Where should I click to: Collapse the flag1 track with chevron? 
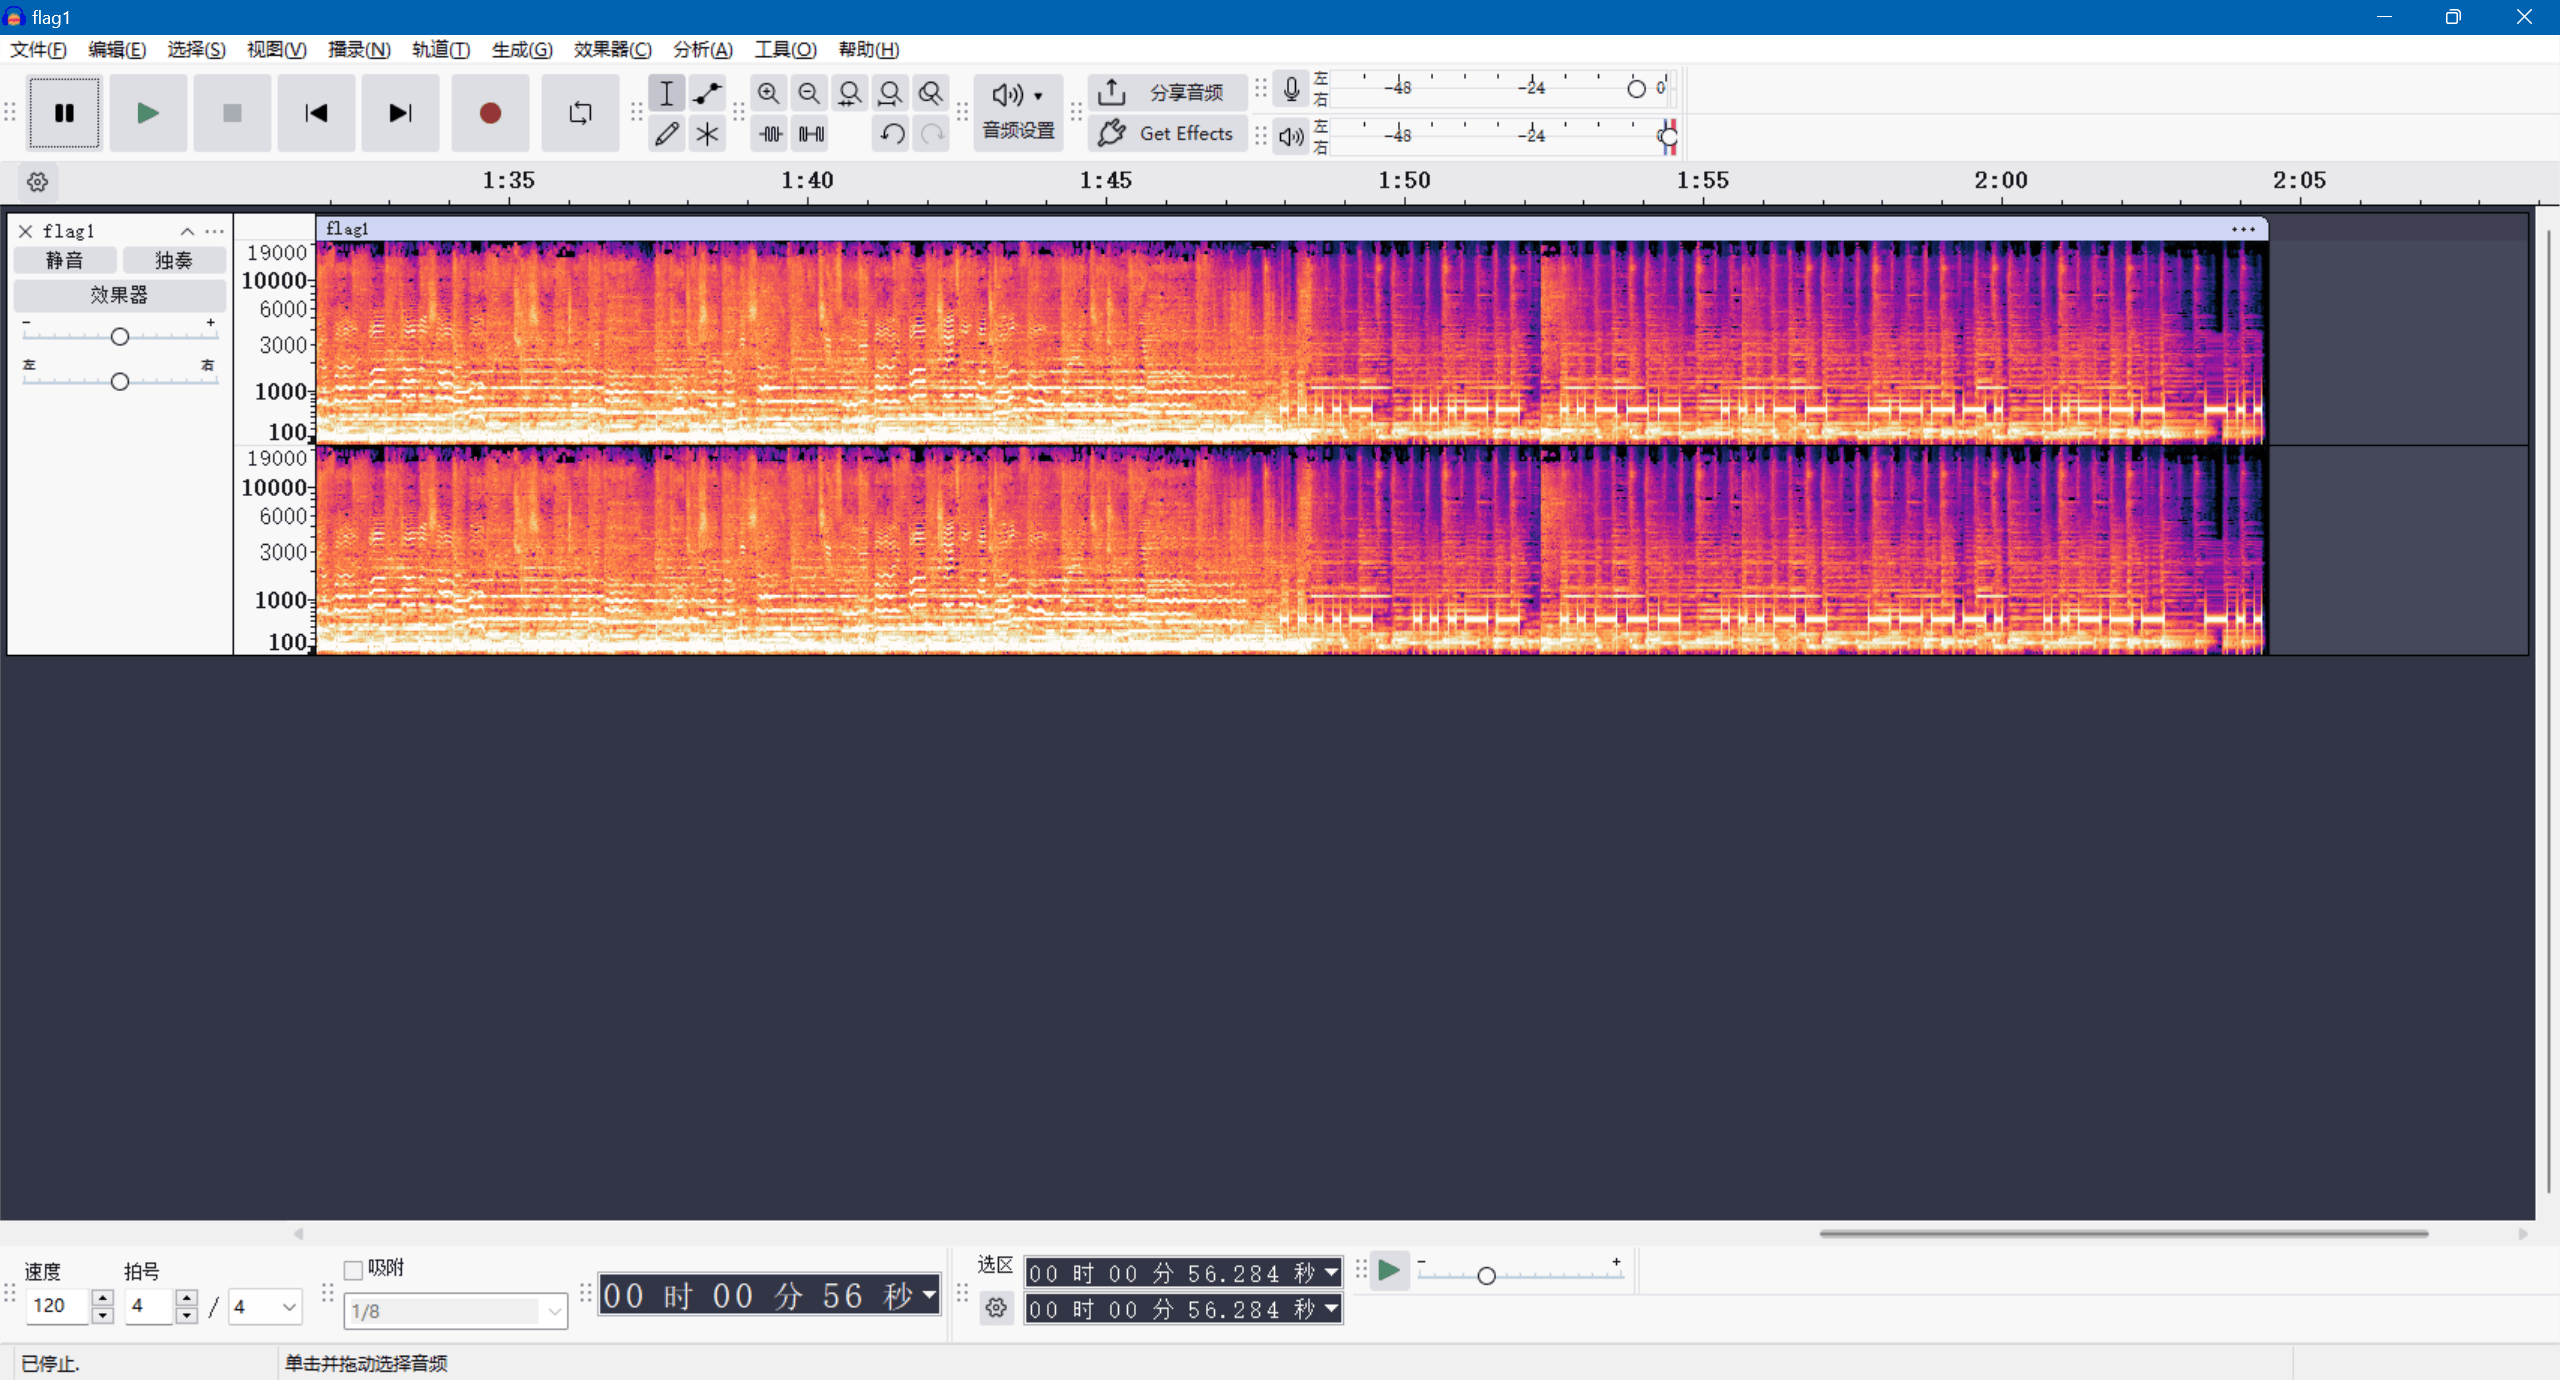point(187,231)
